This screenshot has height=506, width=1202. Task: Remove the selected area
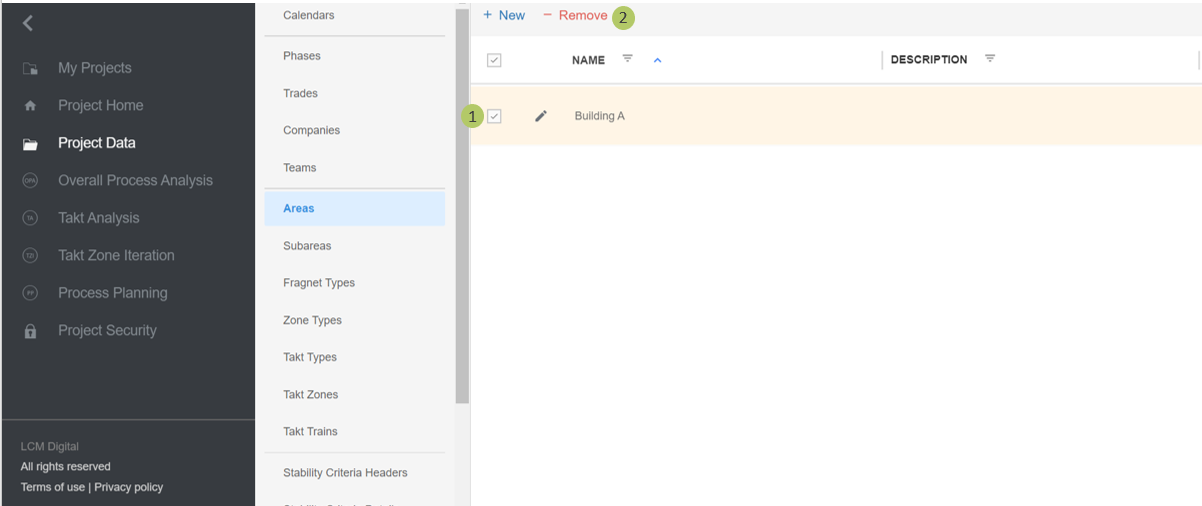coord(575,15)
